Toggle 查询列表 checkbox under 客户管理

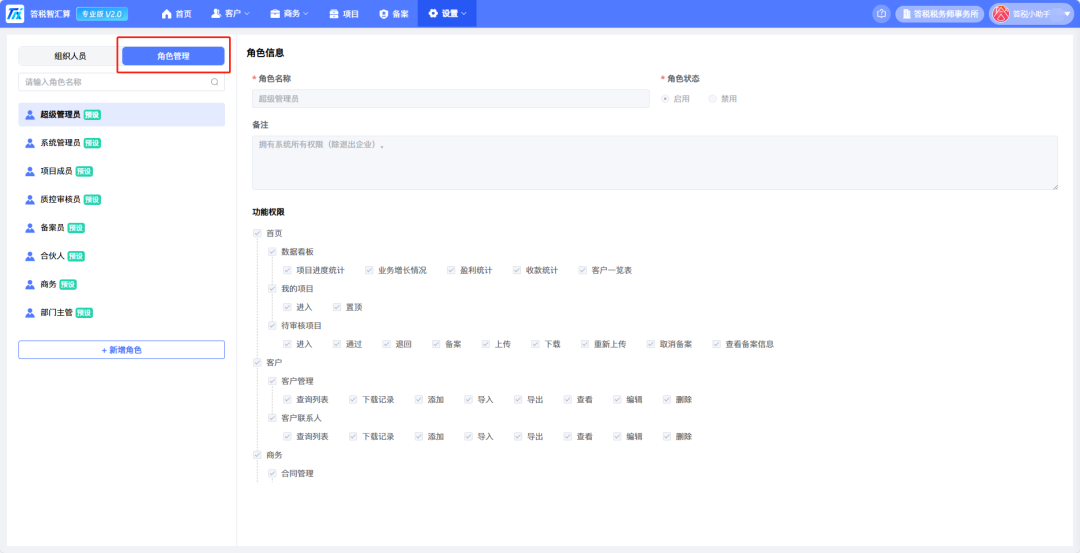(287, 399)
